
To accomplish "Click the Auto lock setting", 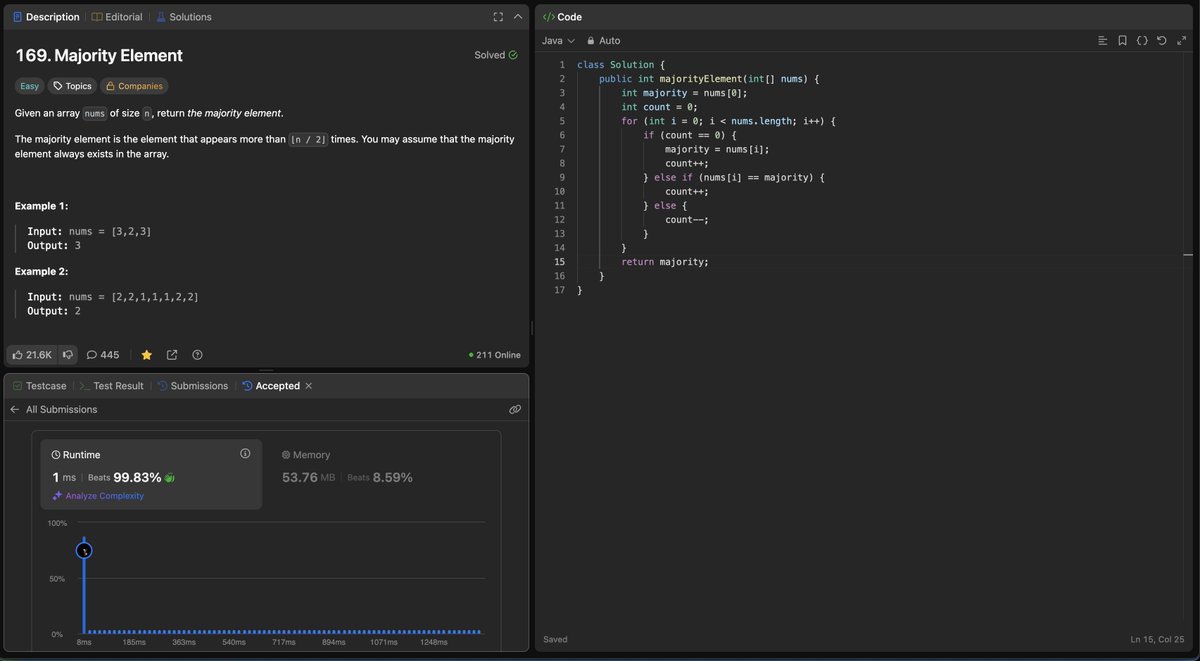I will pyautogui.click(x=604, y=41).
